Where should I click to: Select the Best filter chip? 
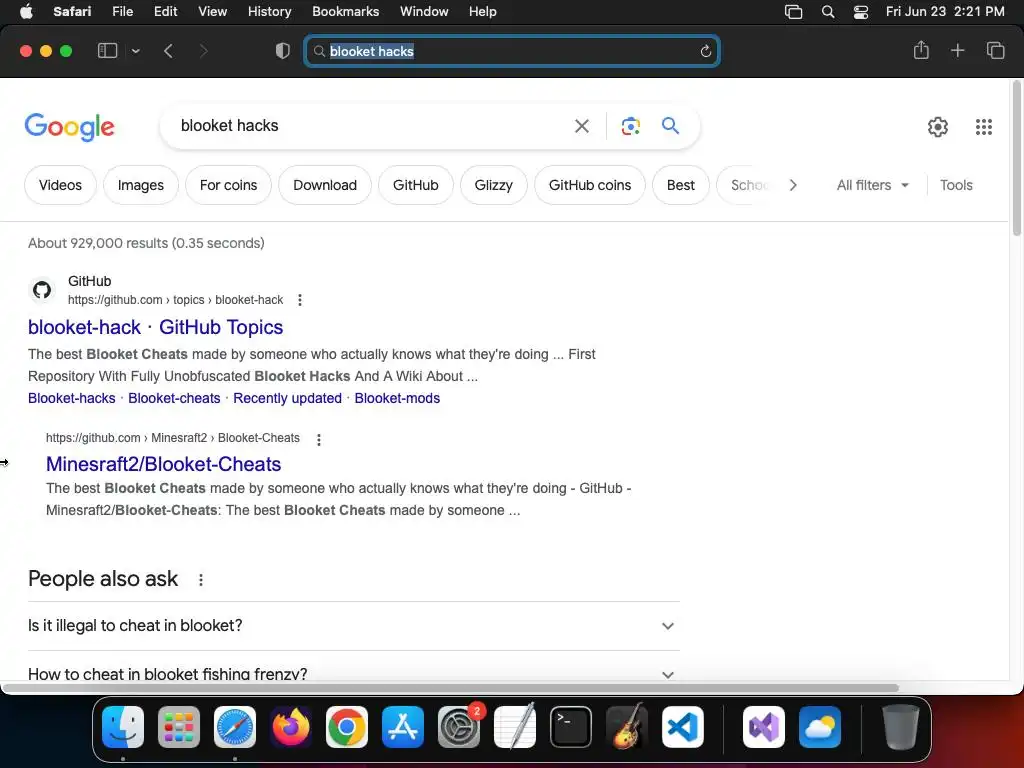click(x=680, y=185)
